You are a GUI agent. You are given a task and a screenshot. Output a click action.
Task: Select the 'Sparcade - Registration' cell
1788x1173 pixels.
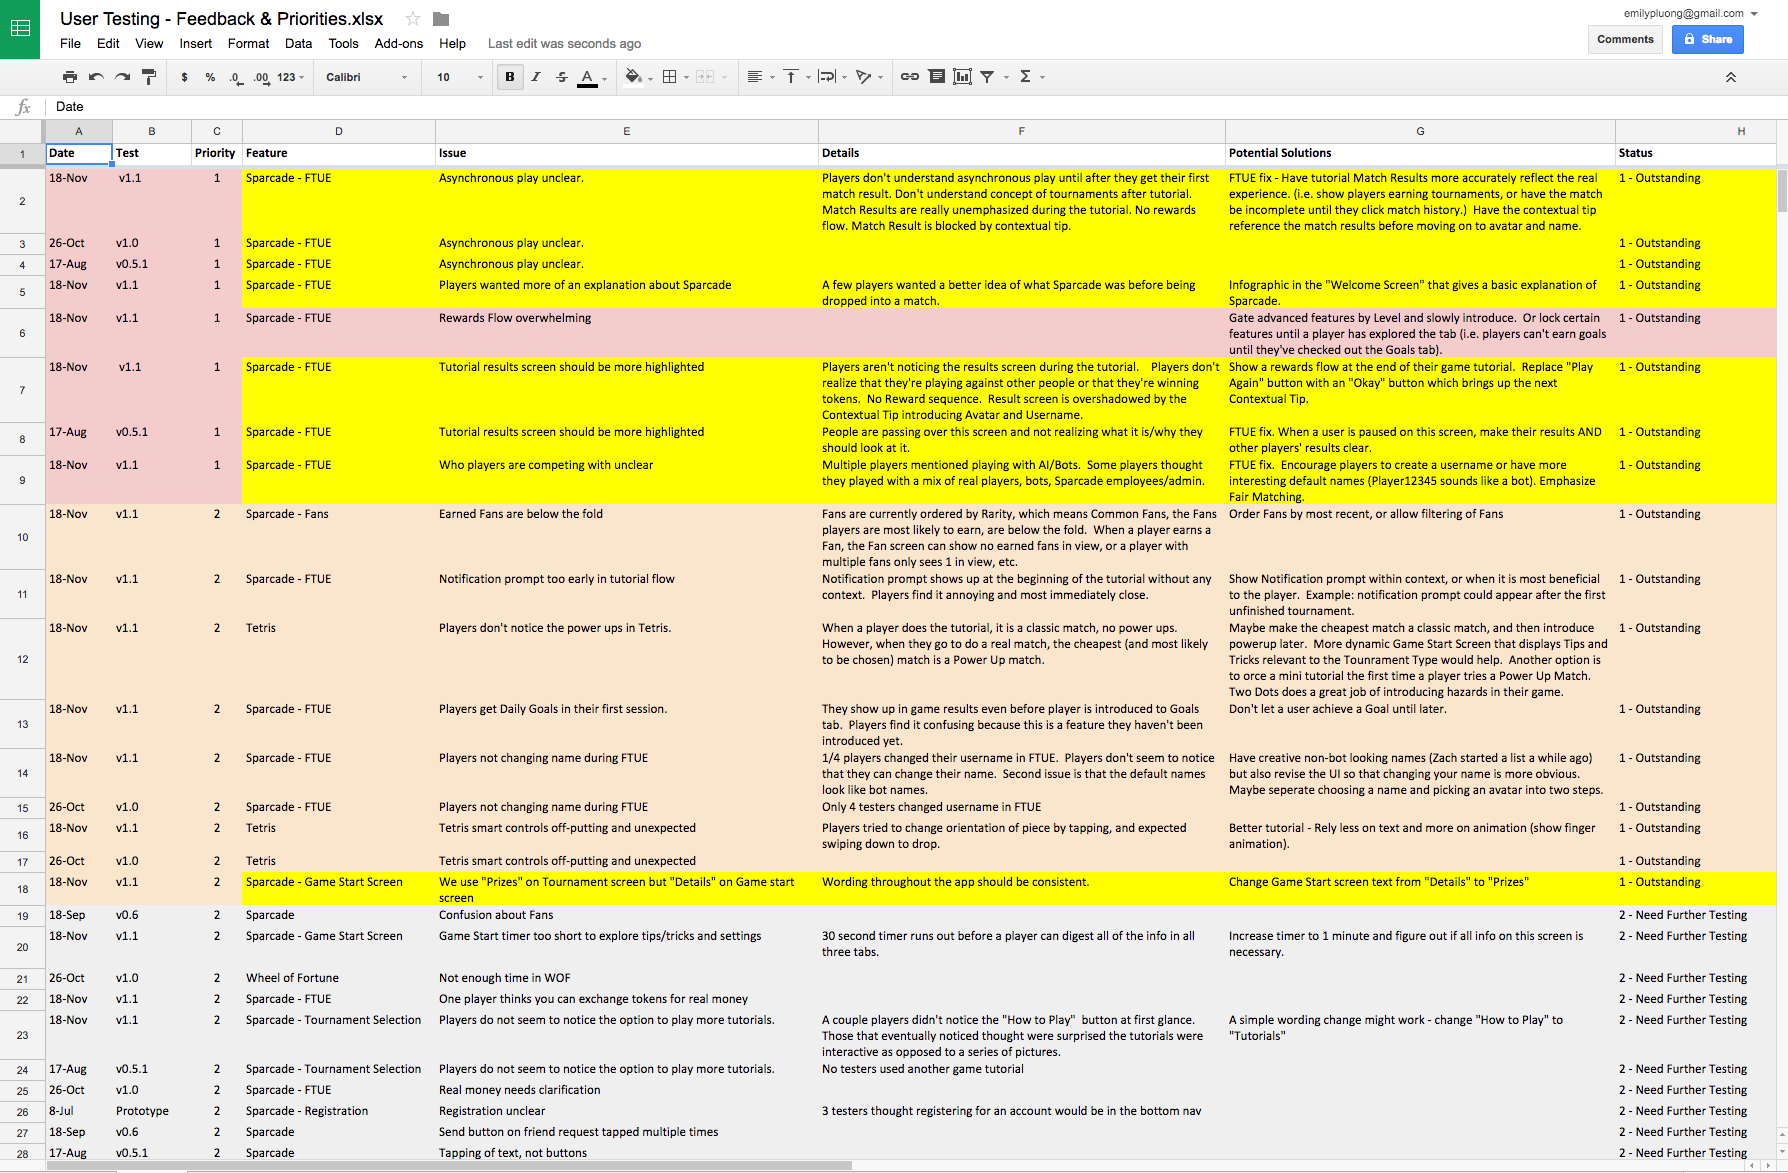pos(339,1111)
